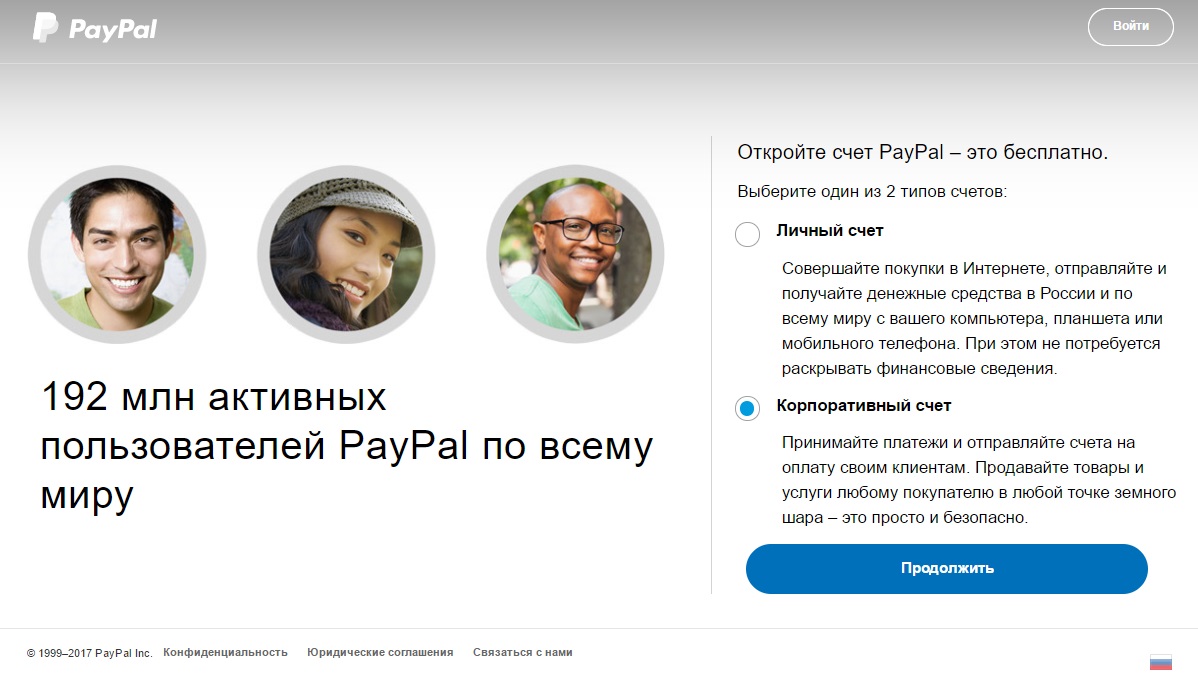Click the Войти login button

point(1131,27)
